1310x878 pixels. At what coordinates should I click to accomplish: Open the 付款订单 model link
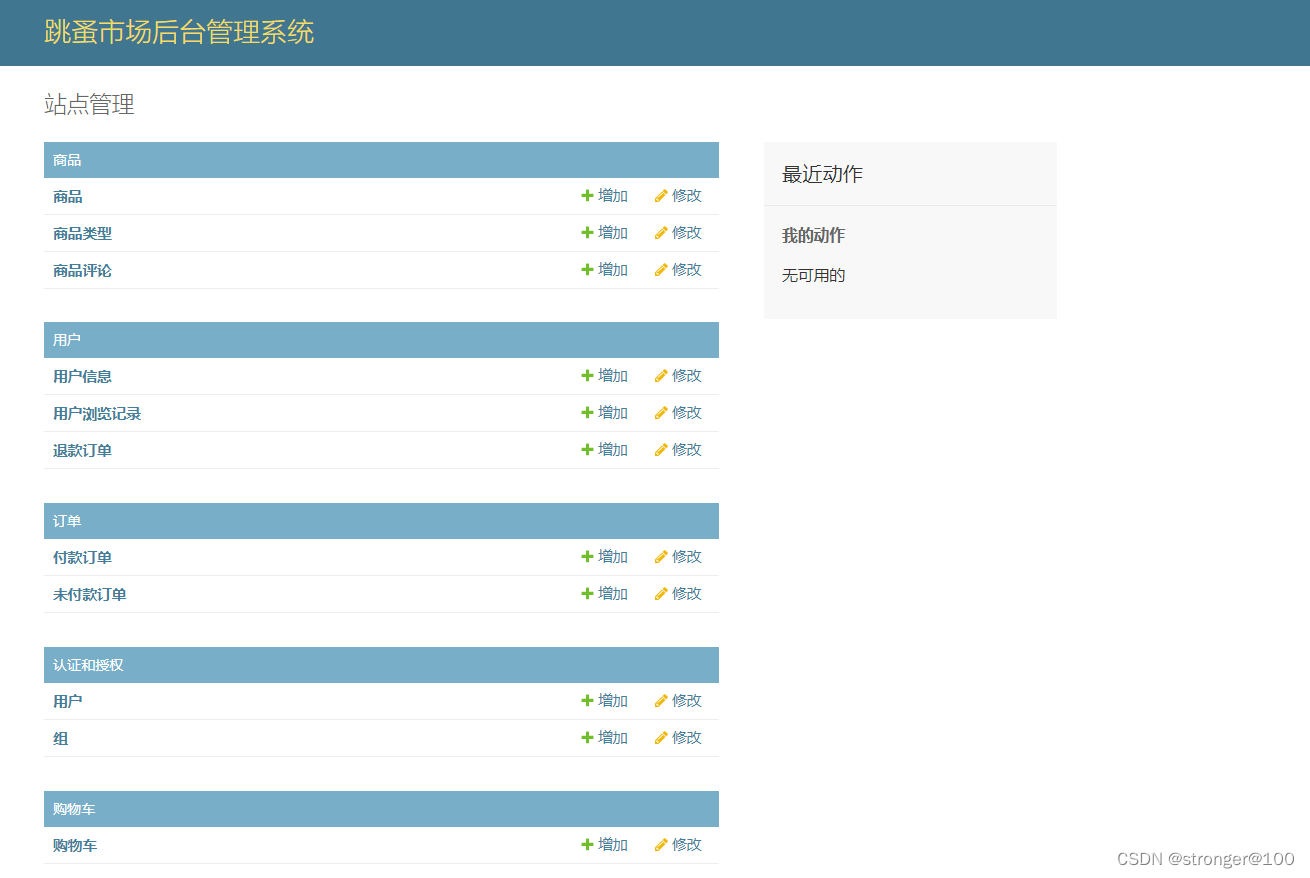(82, 558)
